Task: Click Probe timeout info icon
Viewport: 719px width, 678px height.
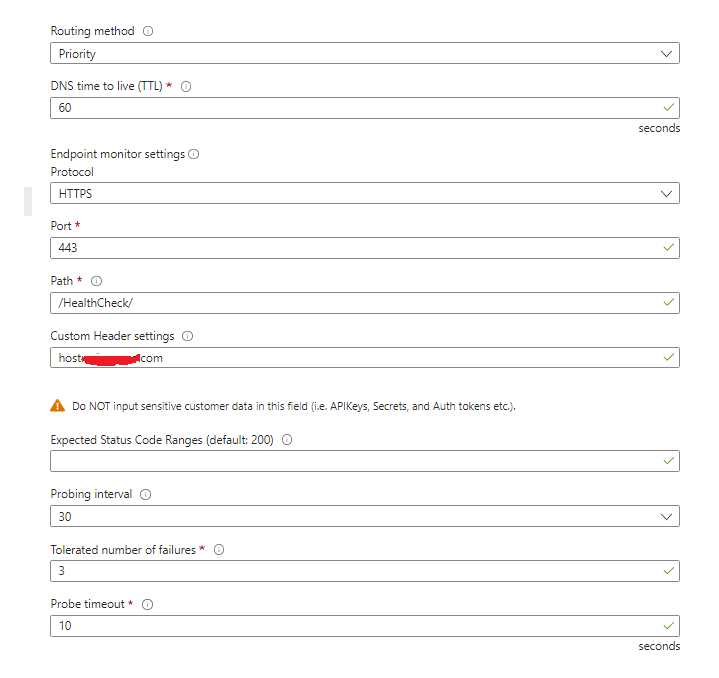Action: 147,604
